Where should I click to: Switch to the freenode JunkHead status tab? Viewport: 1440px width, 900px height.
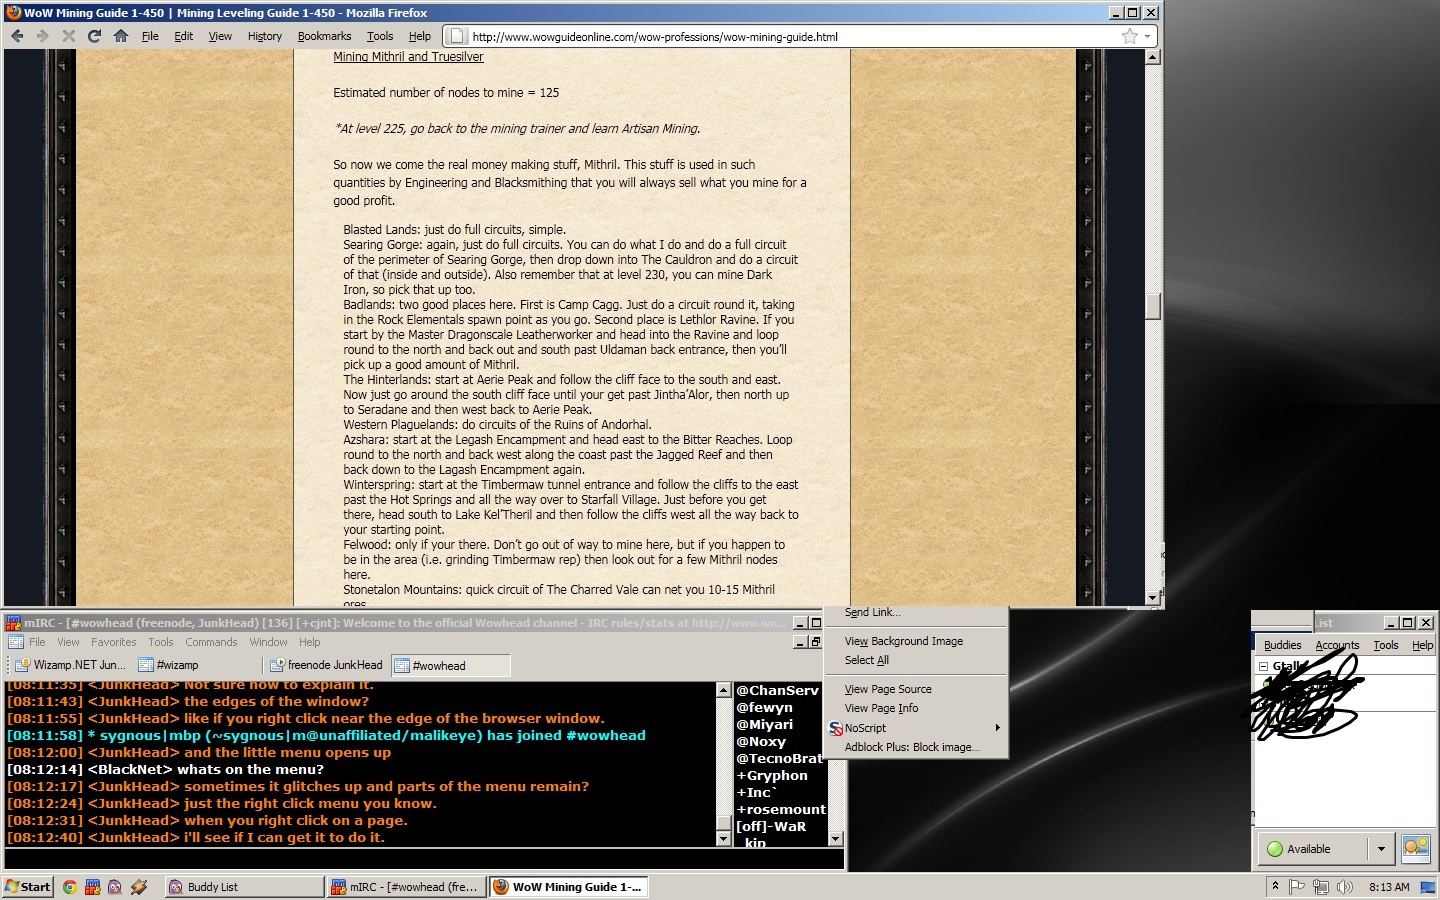tap(326, 665)
